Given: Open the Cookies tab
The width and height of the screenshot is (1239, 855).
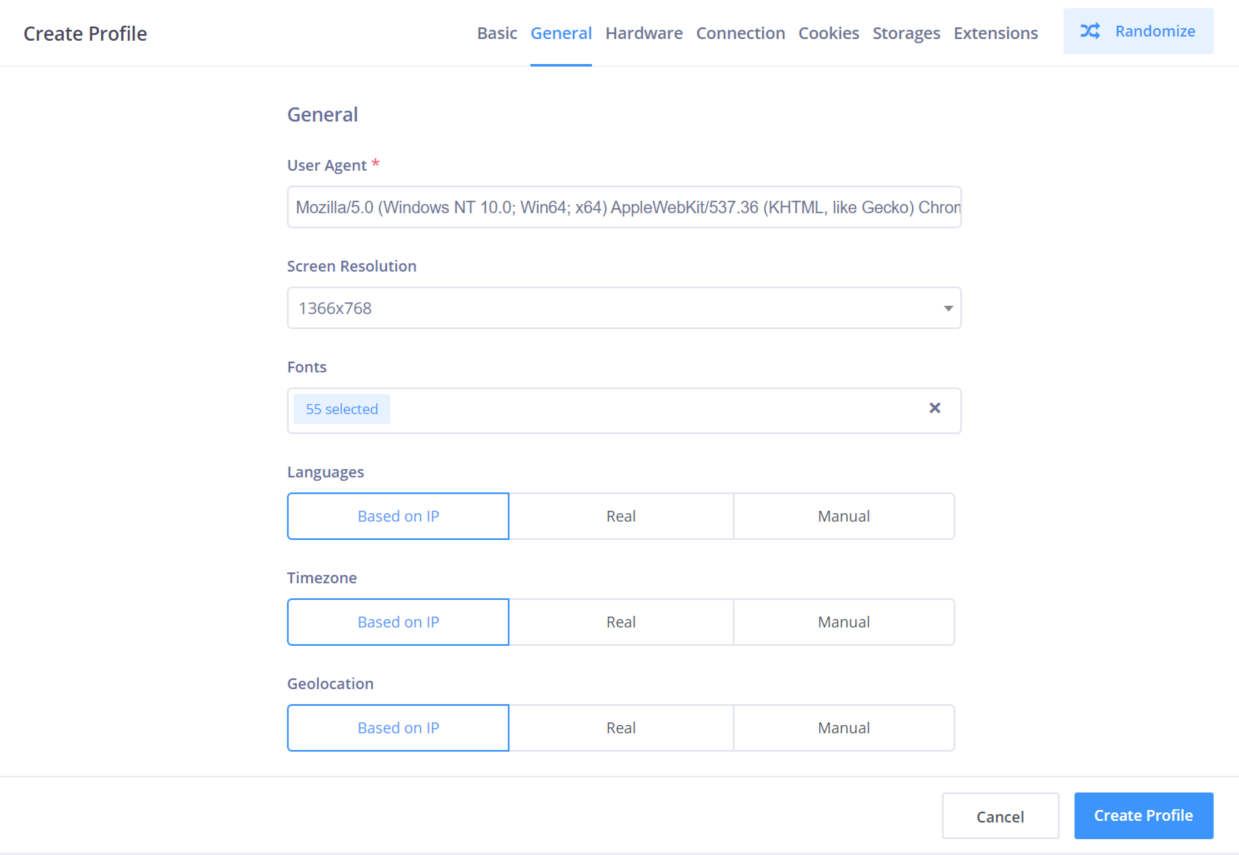Looking at the screenshot, I should [x=828, y=33].
